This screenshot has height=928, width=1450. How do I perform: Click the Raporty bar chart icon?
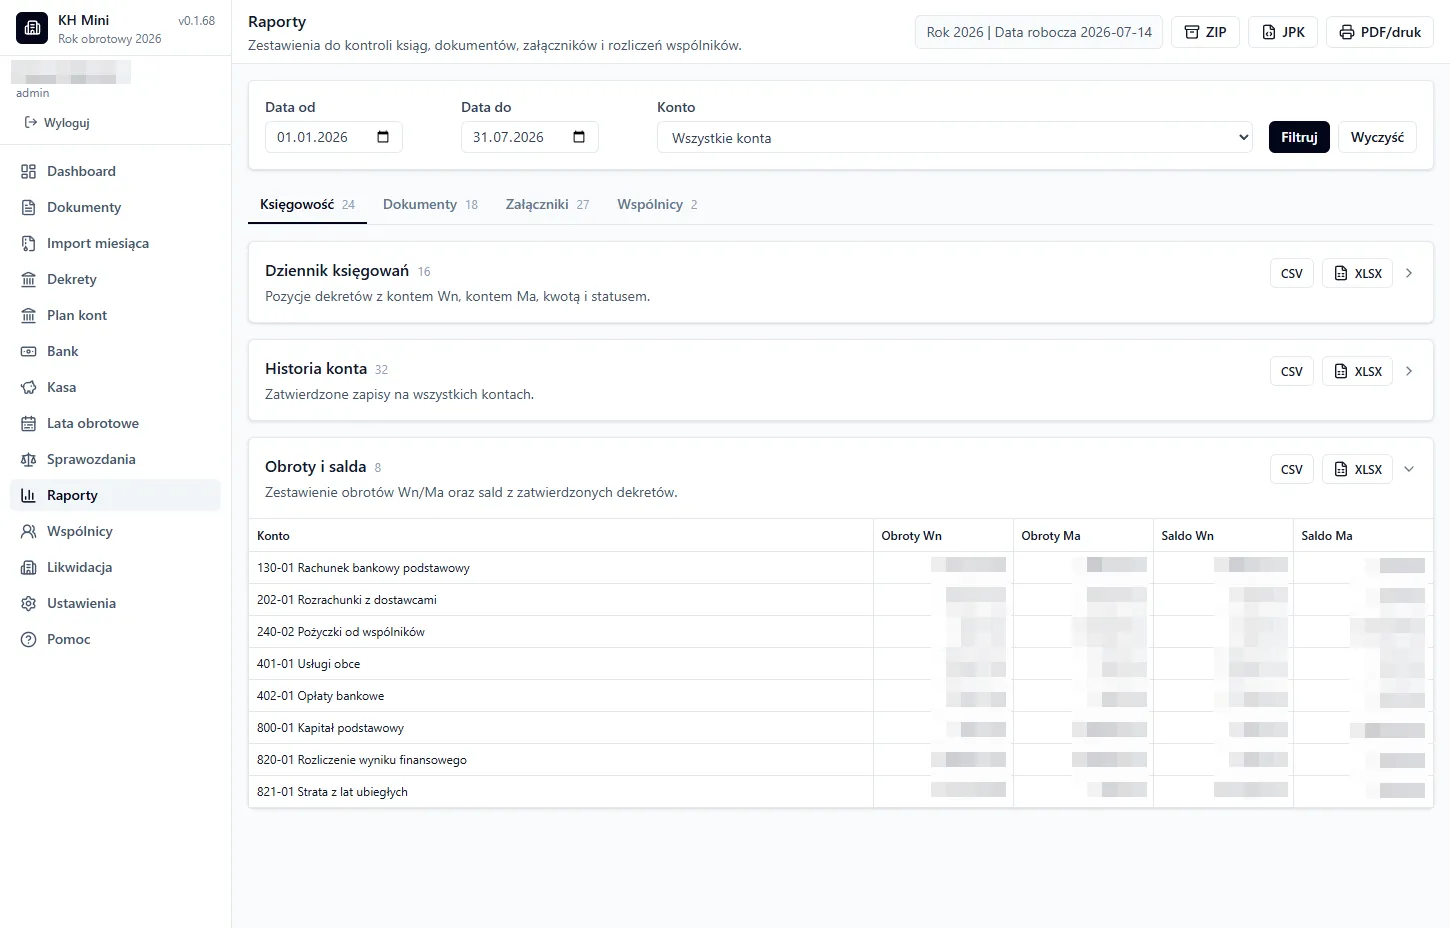pyautogui.click(x=28, y=495)
